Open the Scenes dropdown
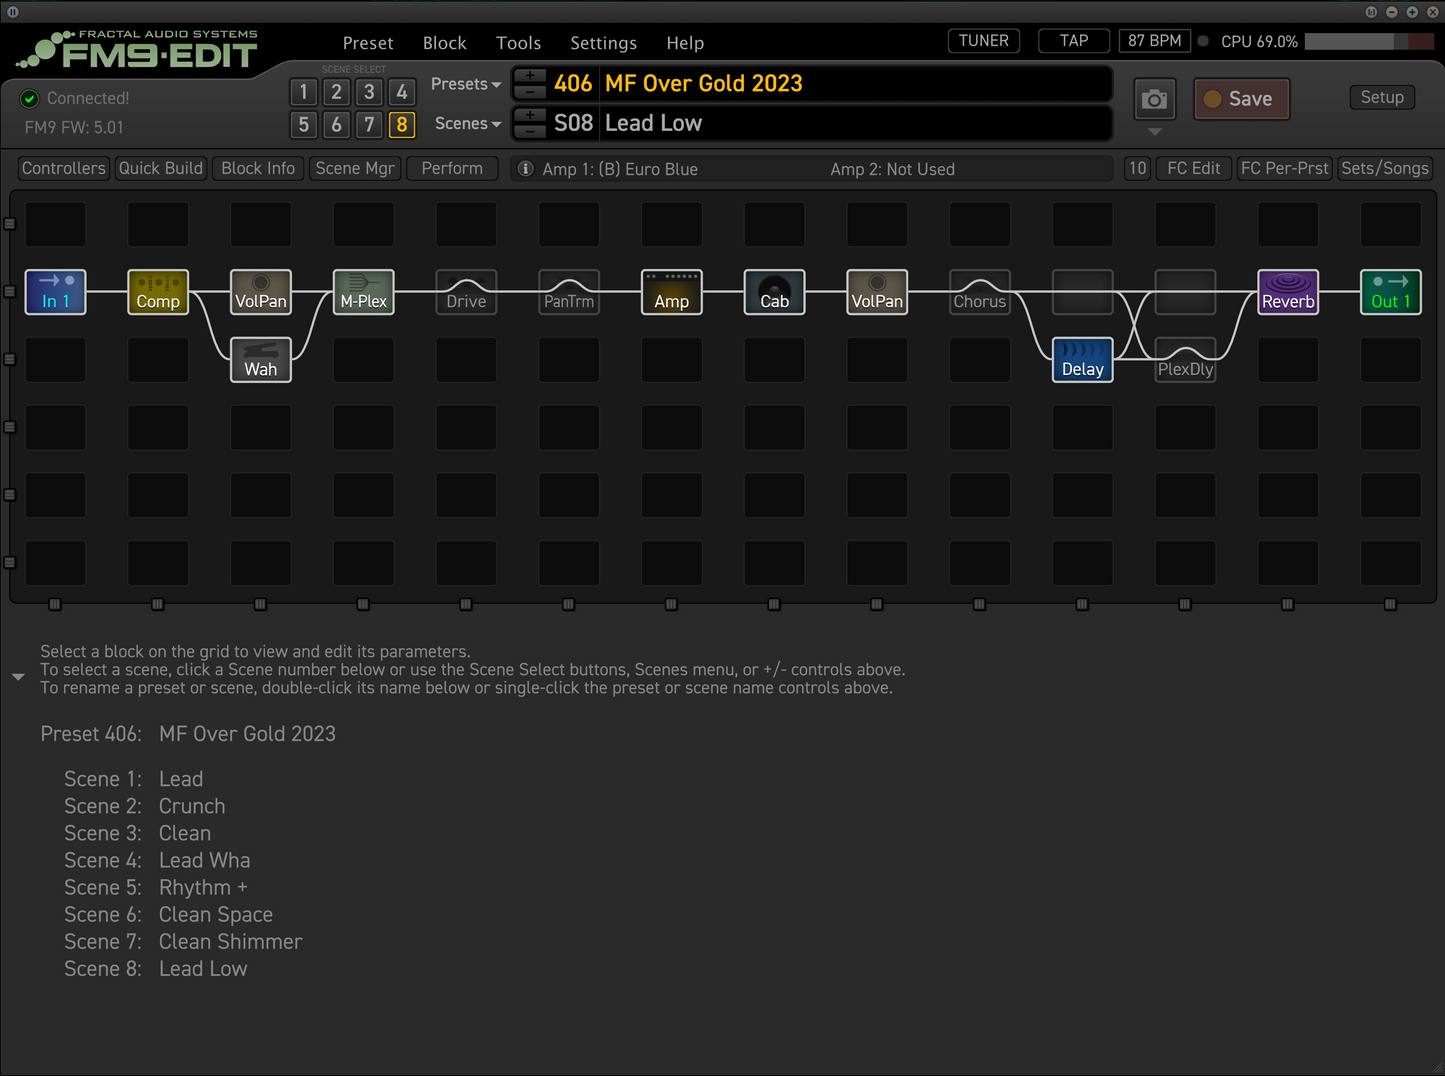 (x=466, y=123)
